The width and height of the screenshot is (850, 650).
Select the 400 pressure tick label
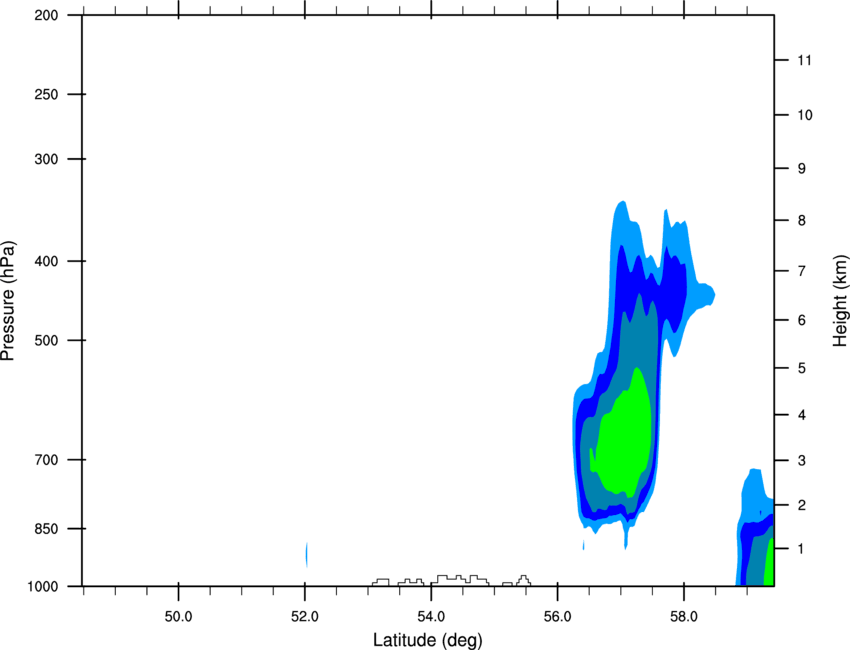[x=46, y=261]
